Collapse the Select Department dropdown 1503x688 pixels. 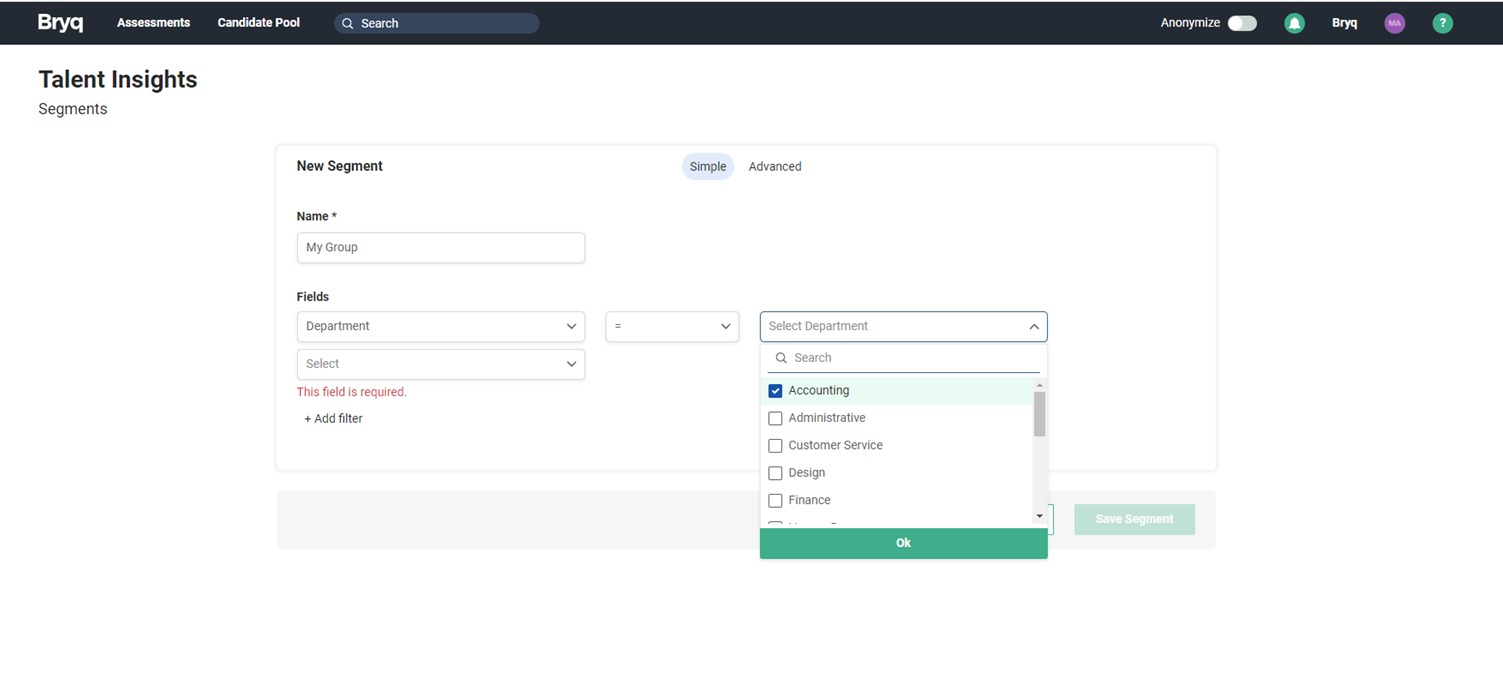pyautogui.click(x=1033, y=327)
